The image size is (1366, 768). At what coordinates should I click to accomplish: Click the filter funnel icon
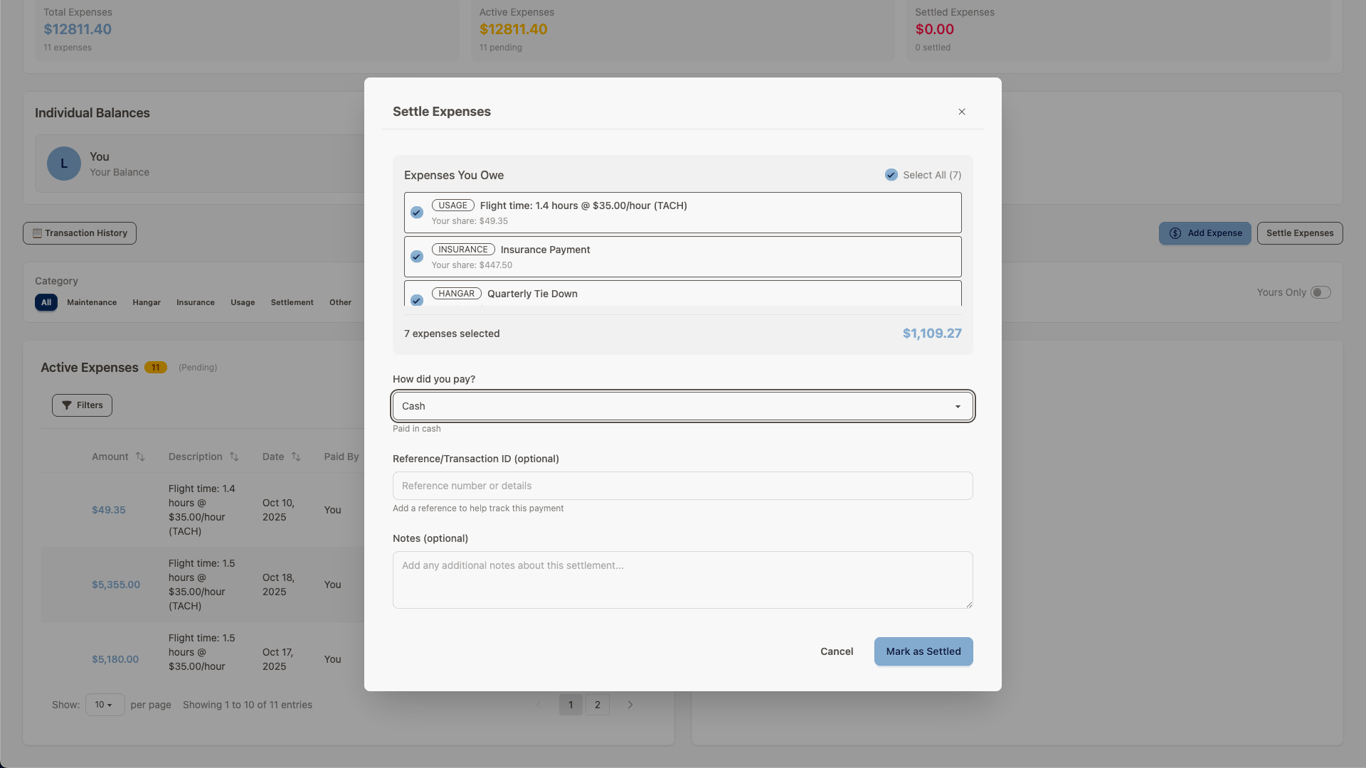[x=67, y=405]
